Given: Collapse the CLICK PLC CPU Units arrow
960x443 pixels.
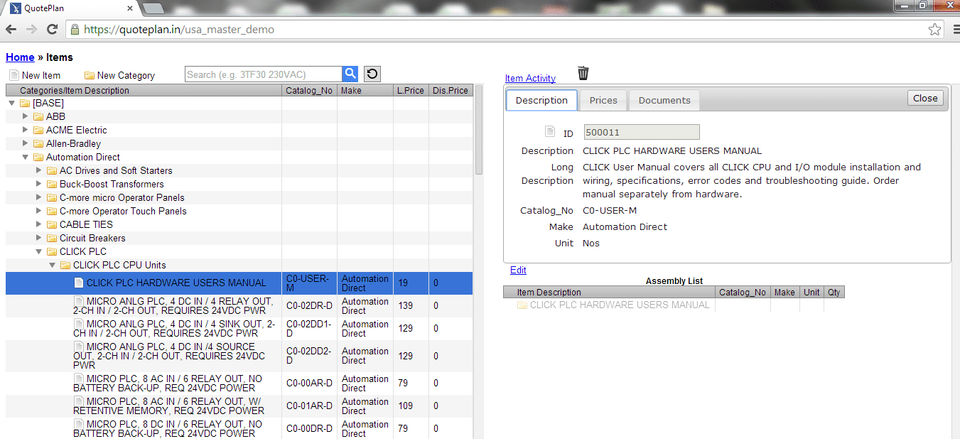Looking at the screenshot, I should click(x=52, y=264).
